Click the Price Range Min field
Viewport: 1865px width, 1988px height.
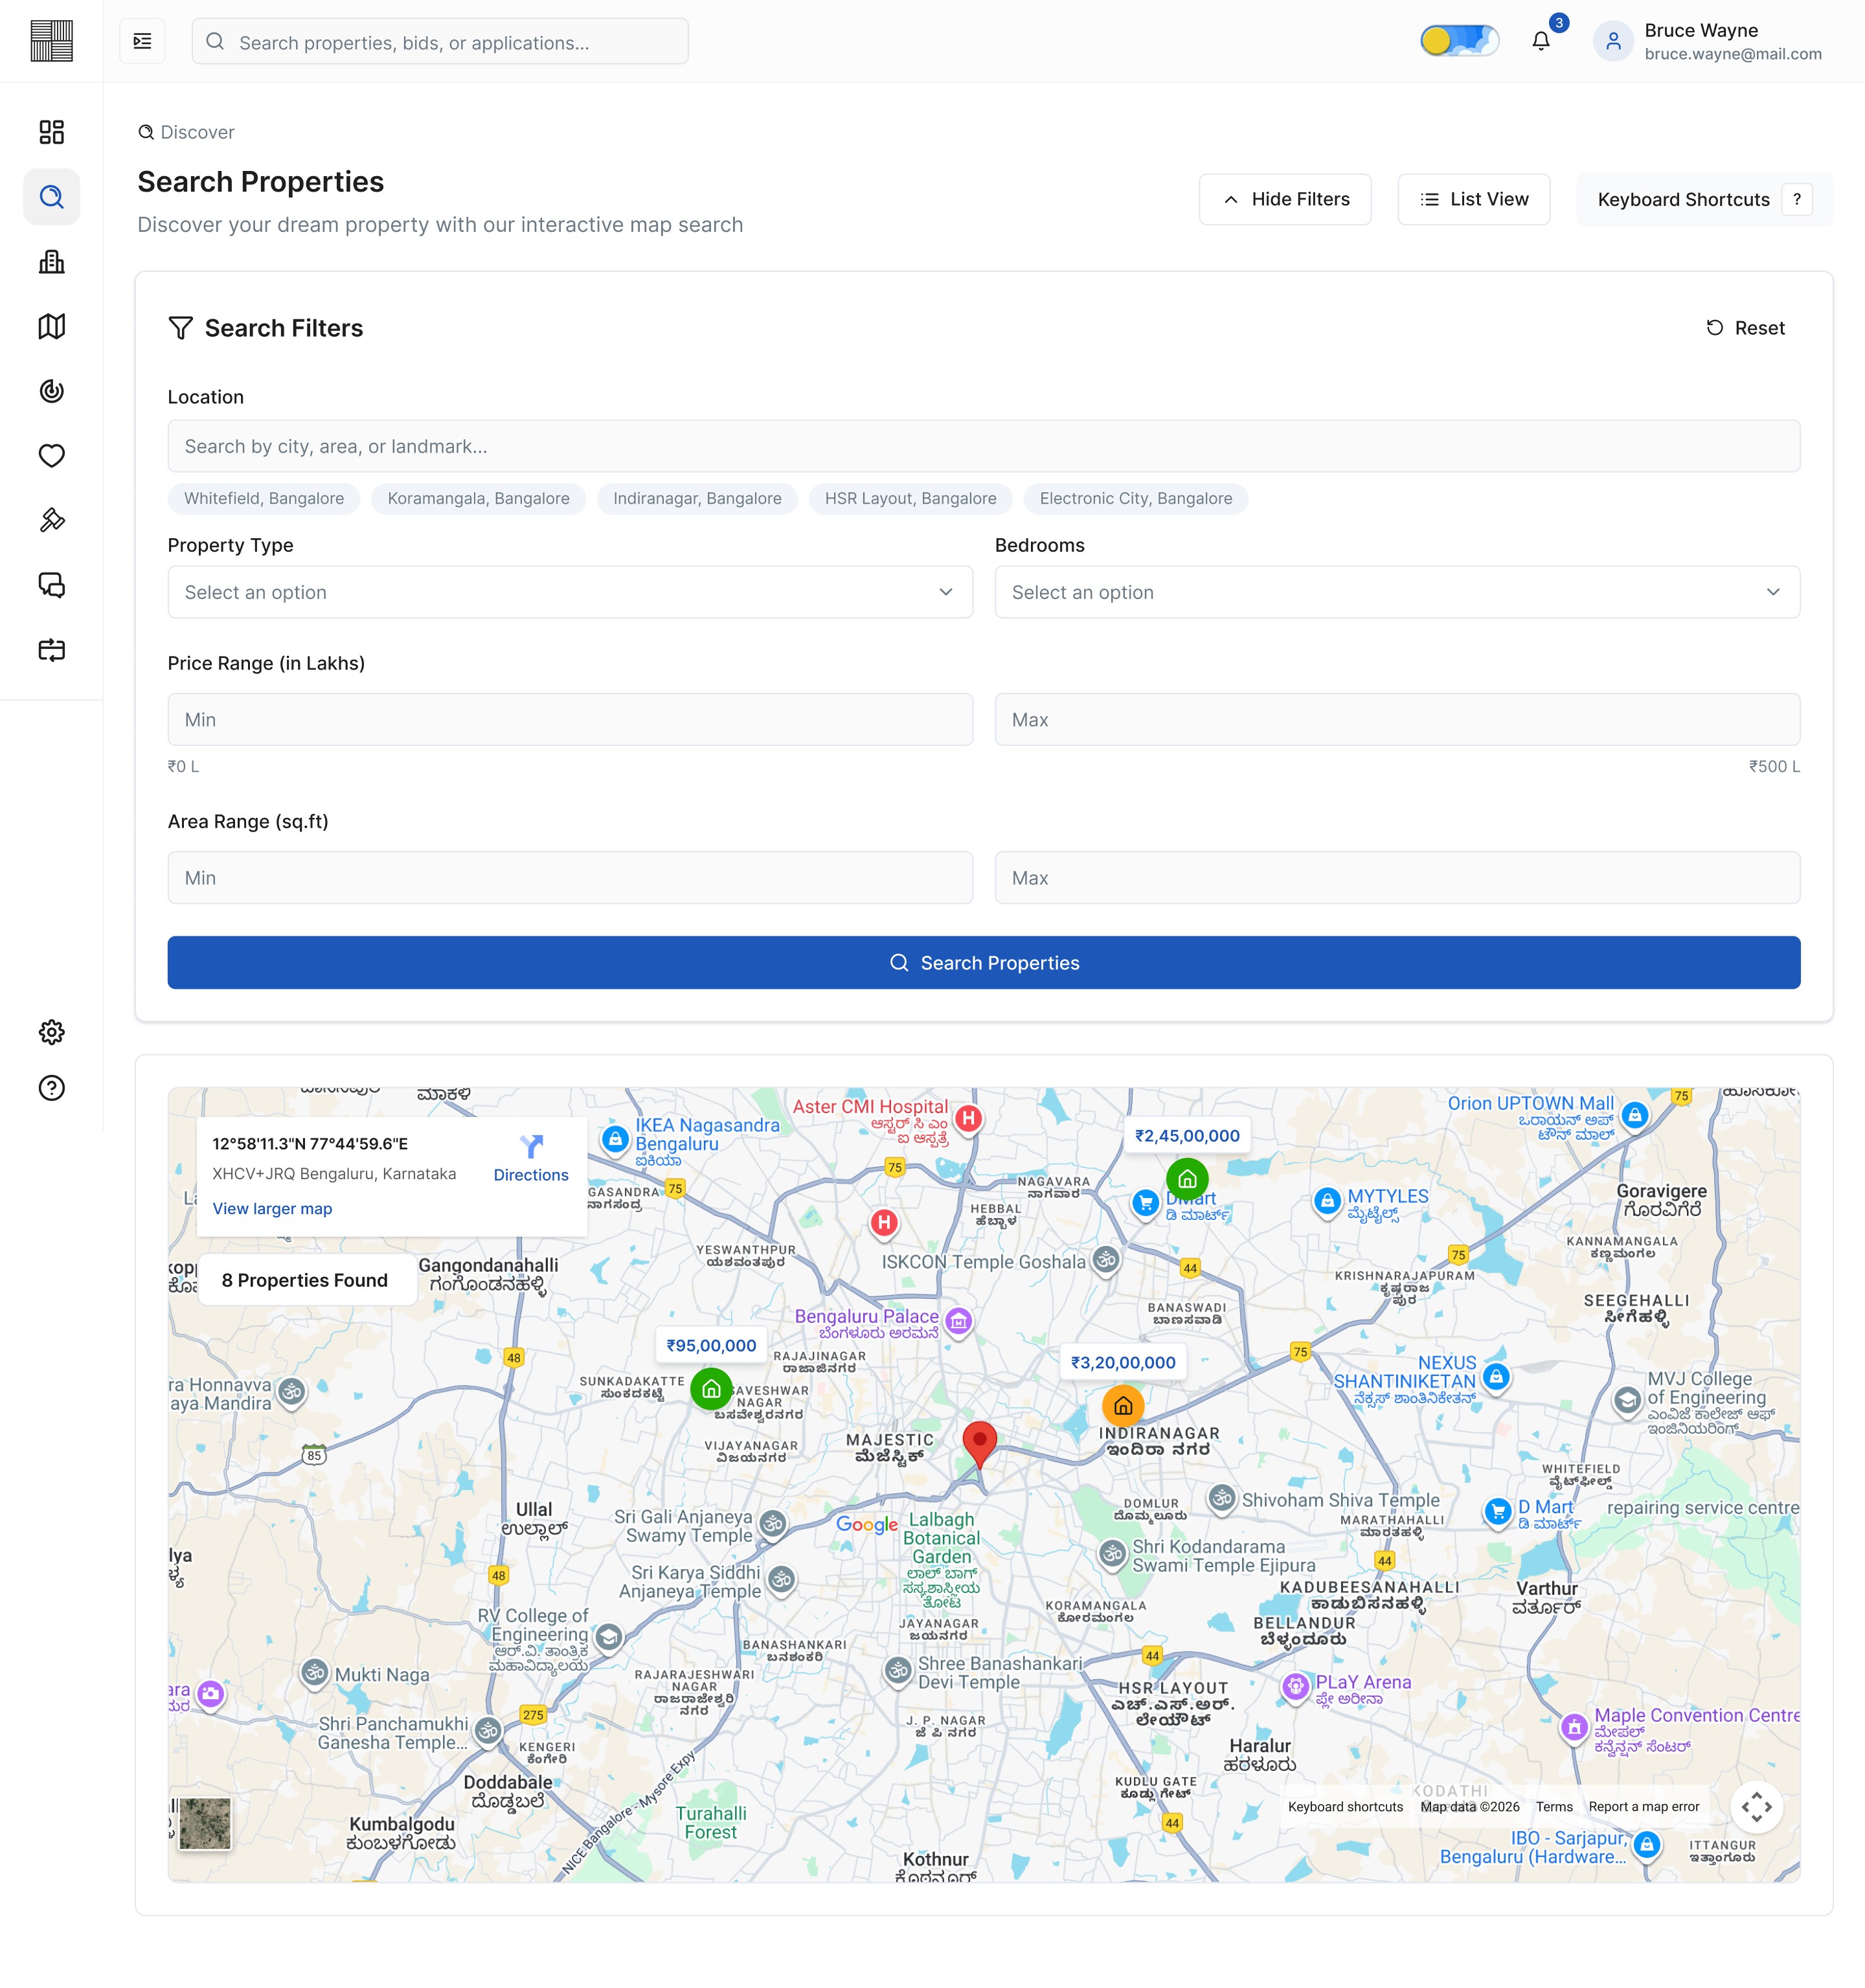point(570,719)
